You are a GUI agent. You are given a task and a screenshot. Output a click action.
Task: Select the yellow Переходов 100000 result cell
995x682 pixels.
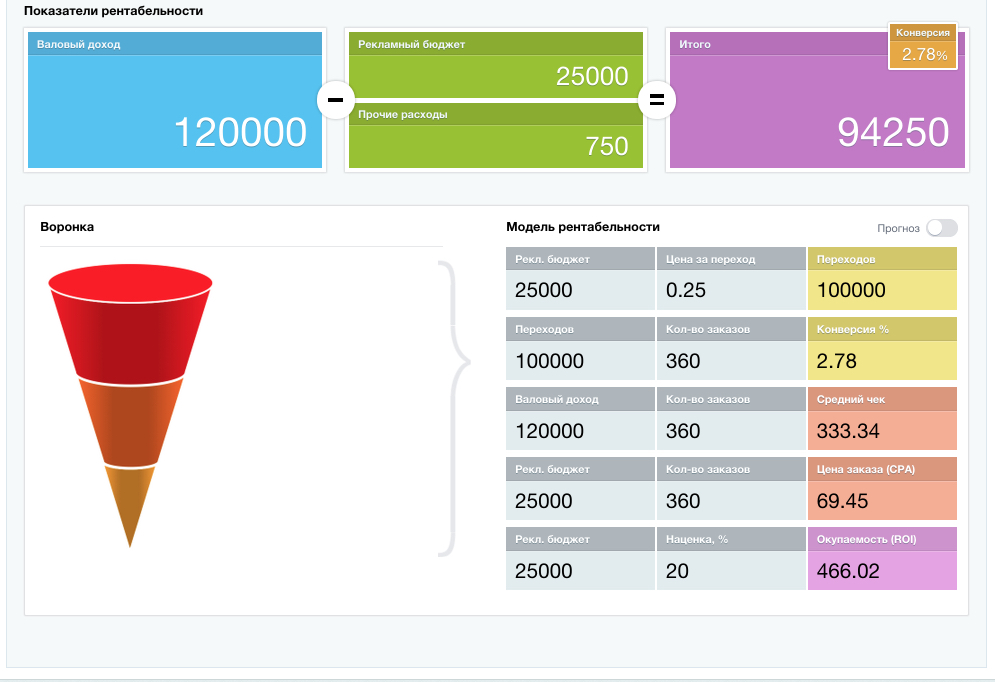click(882, 290)
